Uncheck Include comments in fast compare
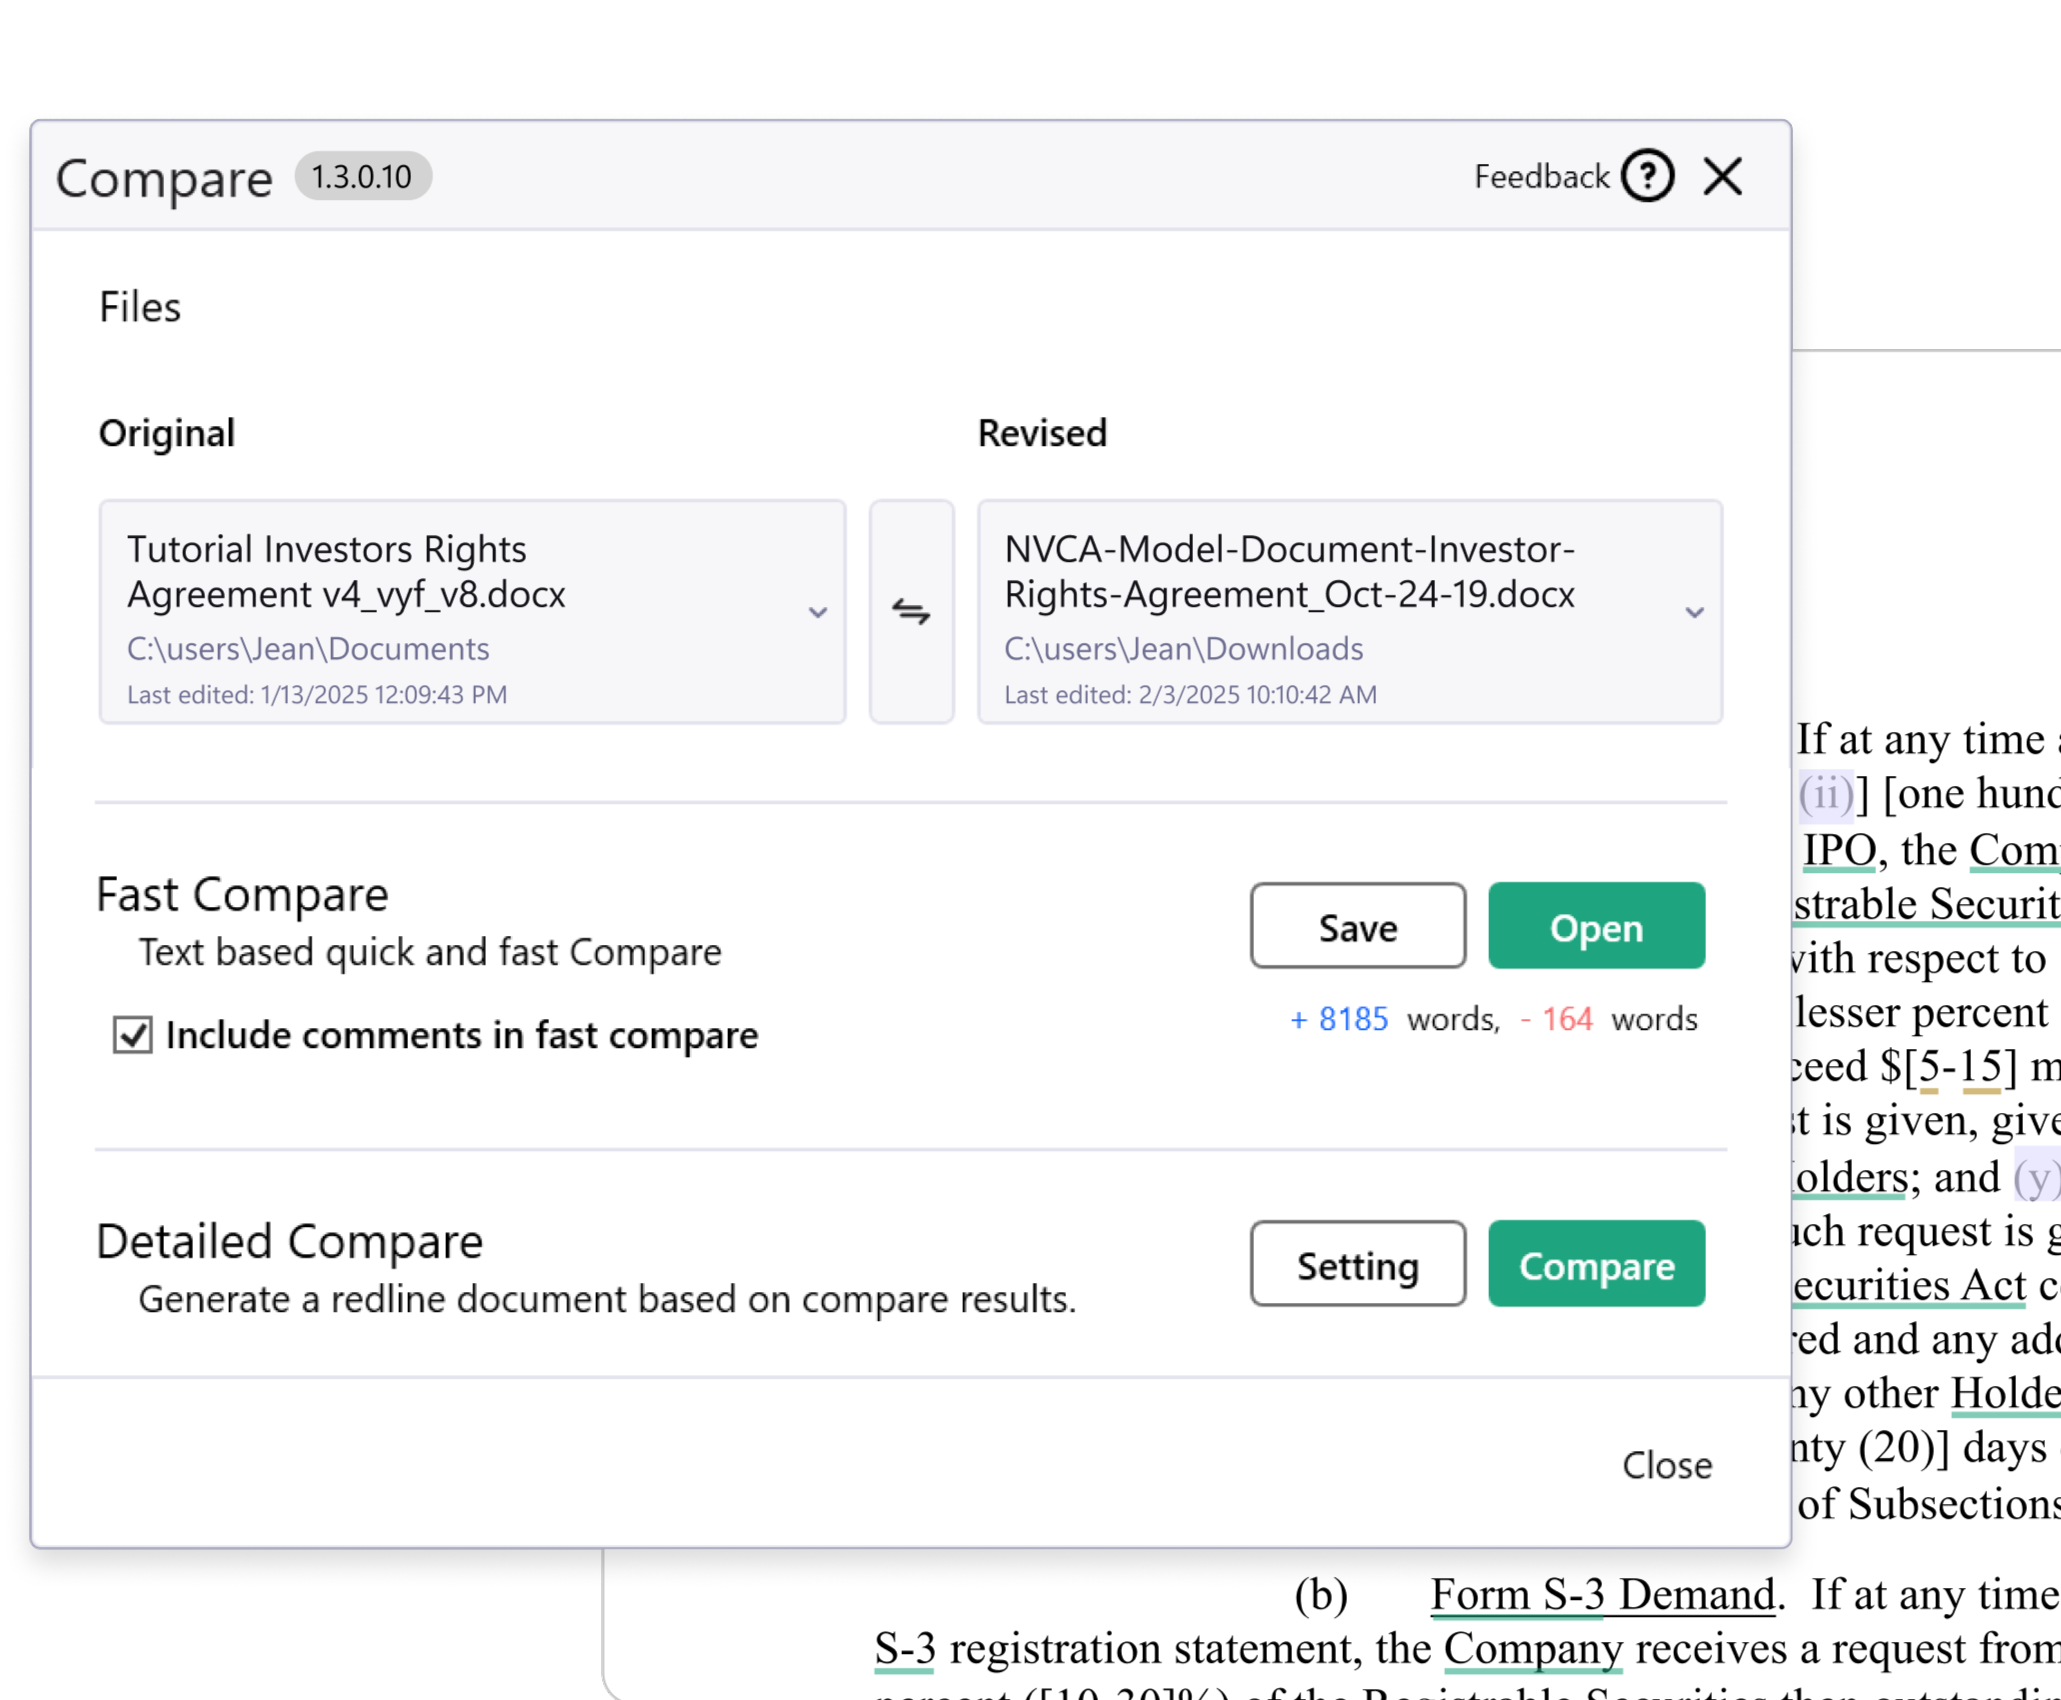The width and height of the screenshot is (2061, 1700). pos(132,1035)
